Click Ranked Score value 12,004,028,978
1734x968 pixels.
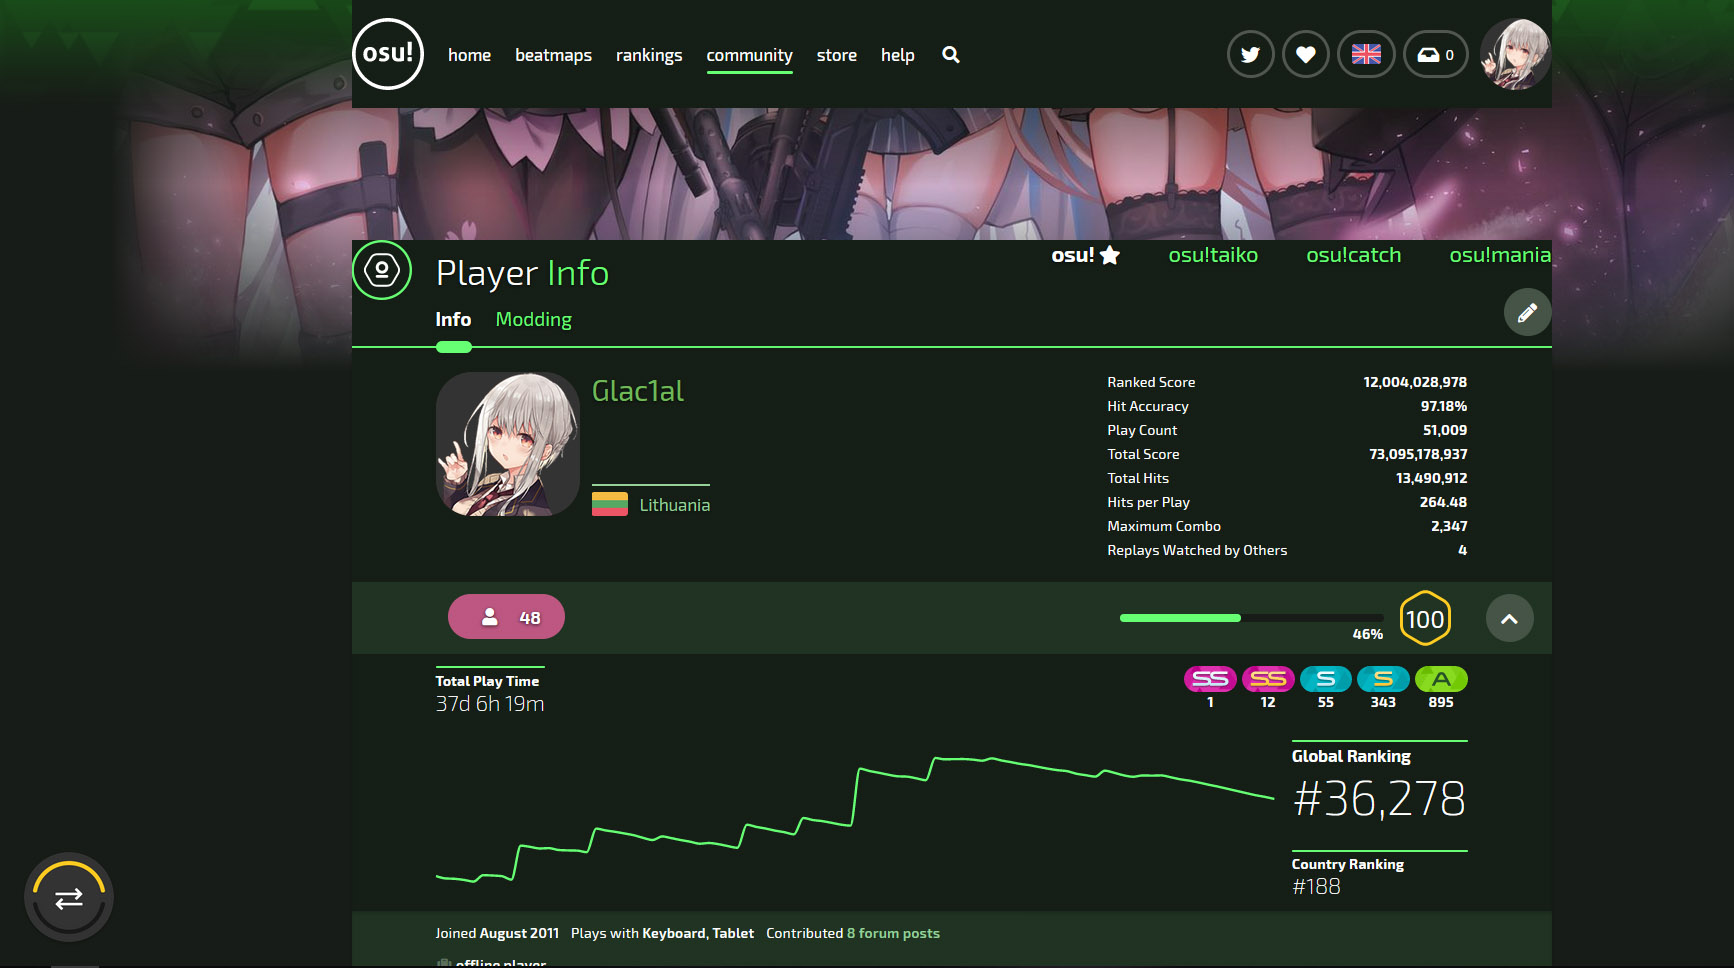point(1415,382)
